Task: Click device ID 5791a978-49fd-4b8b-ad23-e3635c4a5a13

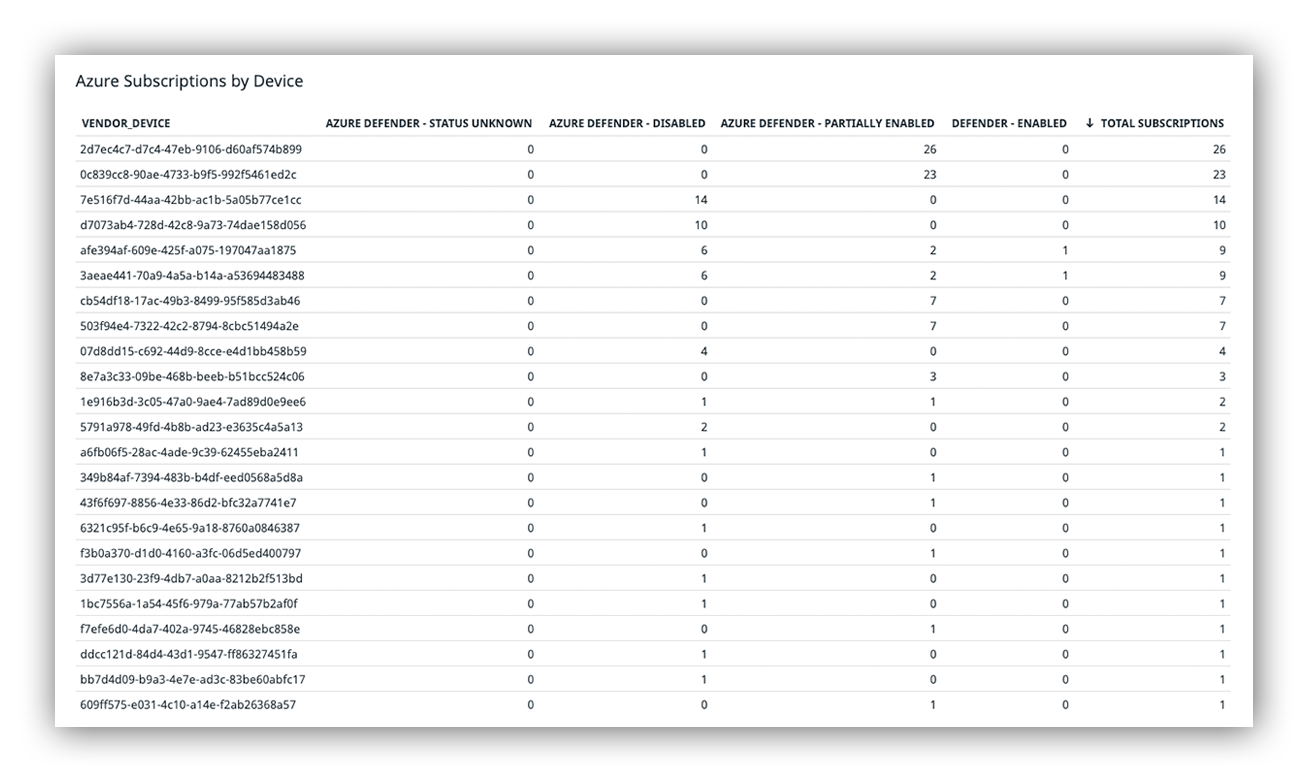Action: point(192,427)
